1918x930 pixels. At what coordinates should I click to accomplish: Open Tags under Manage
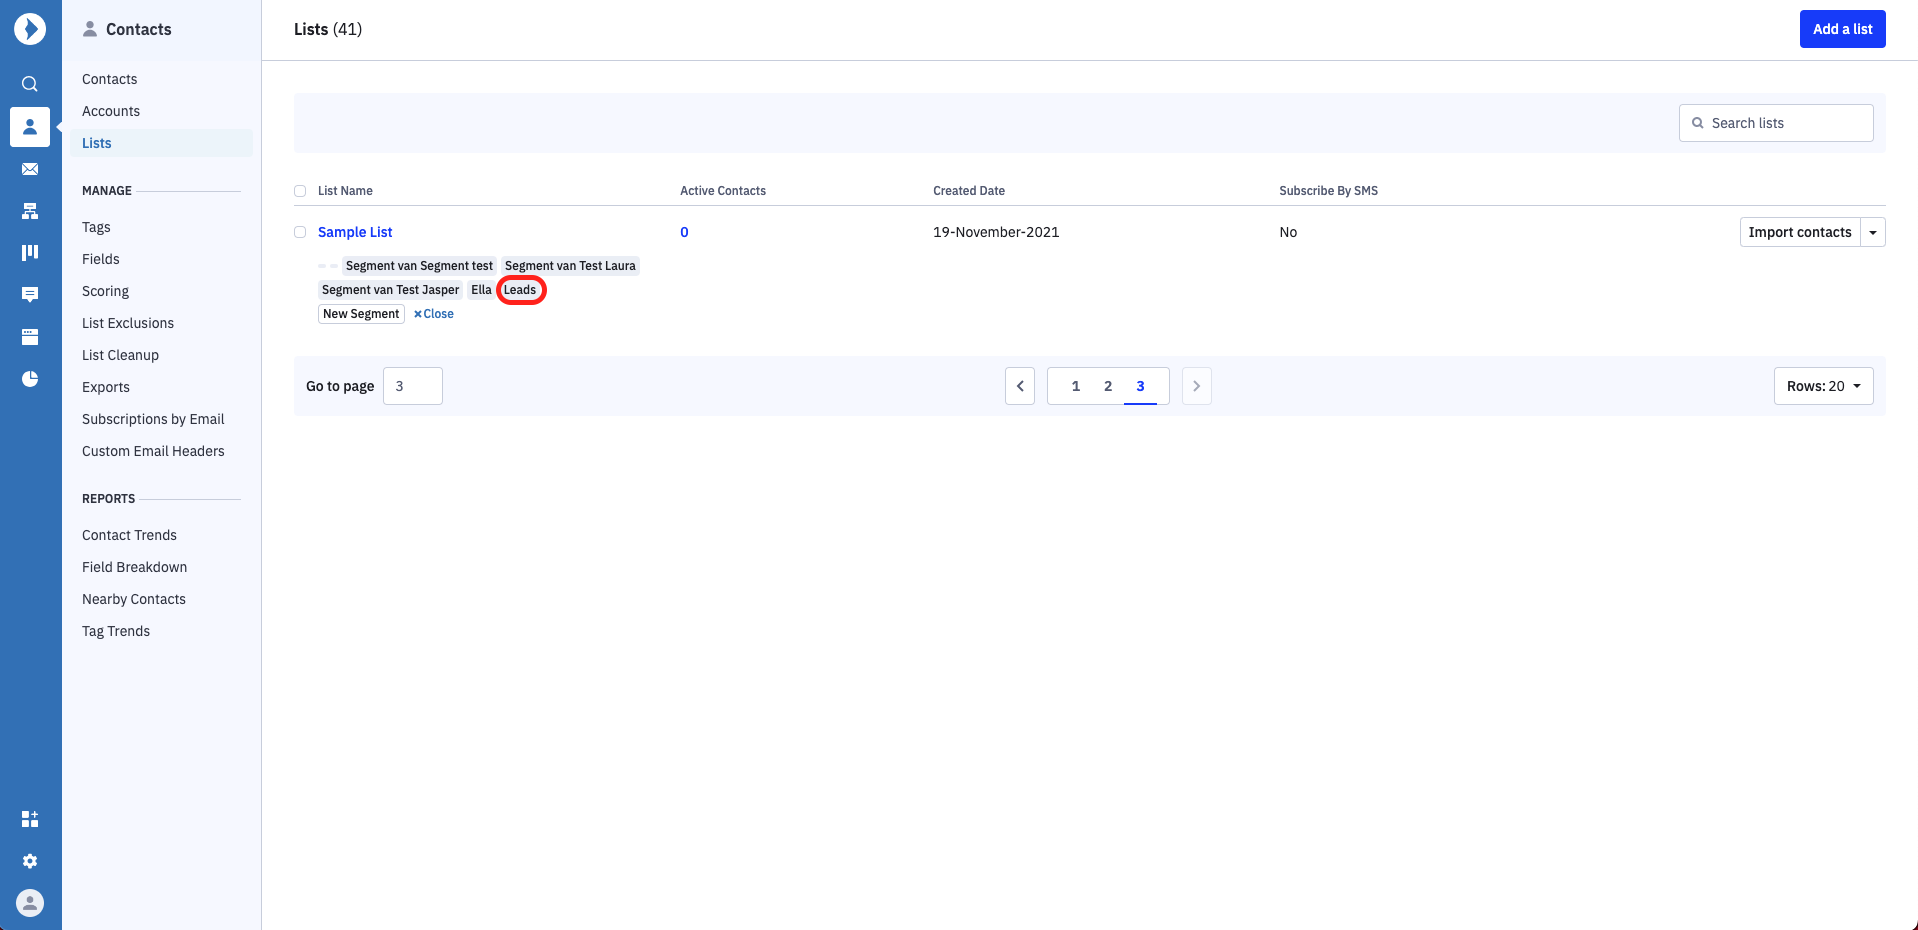click(x=96, y=227)
